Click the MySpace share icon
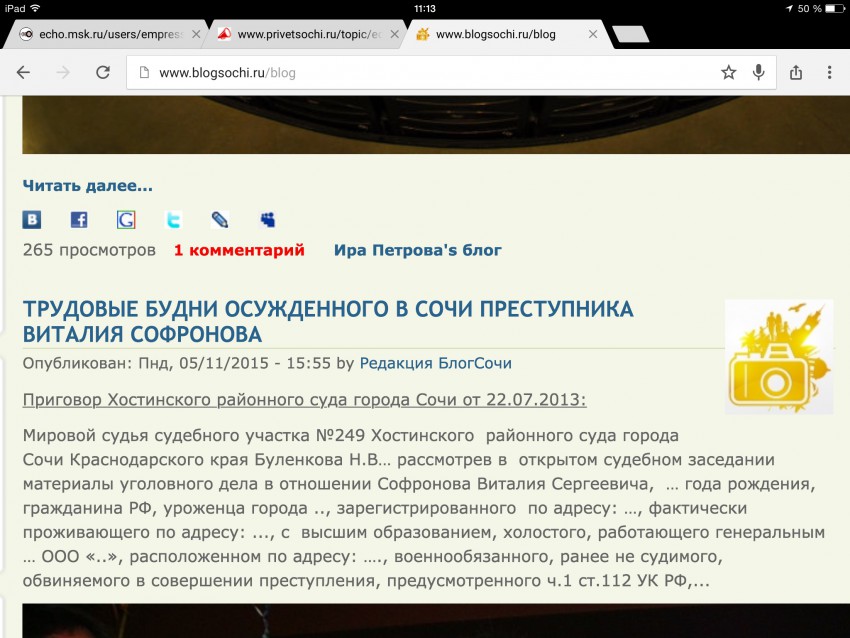Image resolution: width=850 pixels, height=638 pixels. (267, 220)
